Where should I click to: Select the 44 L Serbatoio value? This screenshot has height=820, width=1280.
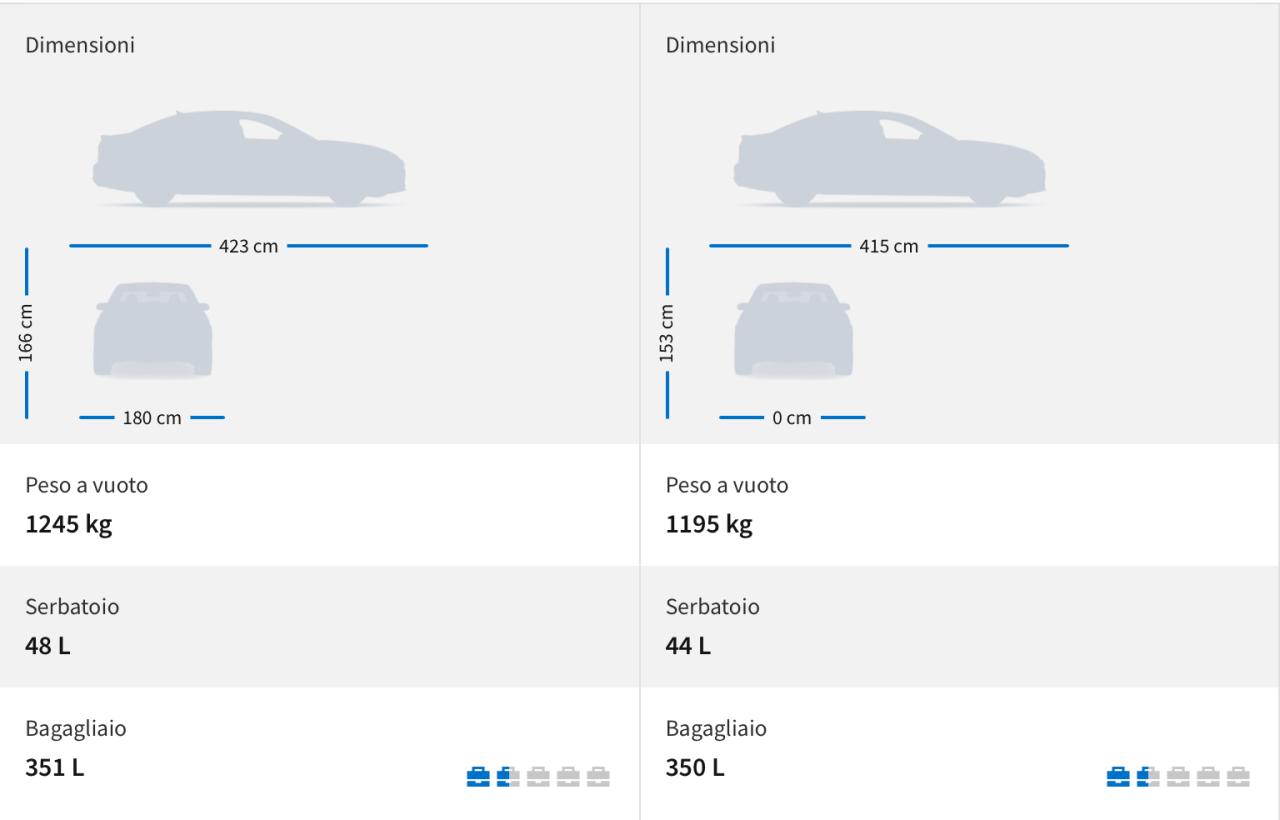point(688,645)
